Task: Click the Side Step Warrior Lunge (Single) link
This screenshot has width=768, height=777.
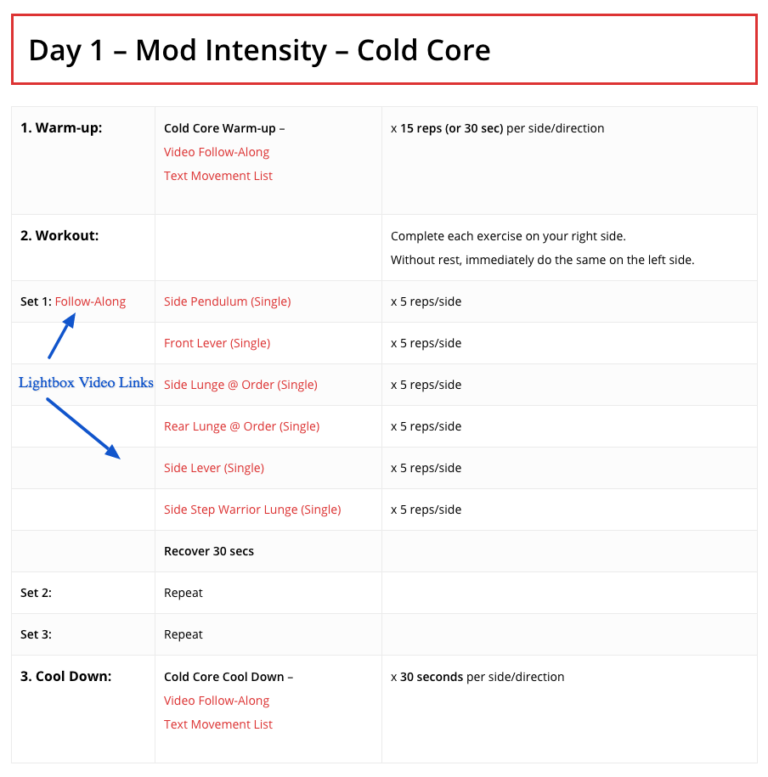Action: tap(252, 509)
